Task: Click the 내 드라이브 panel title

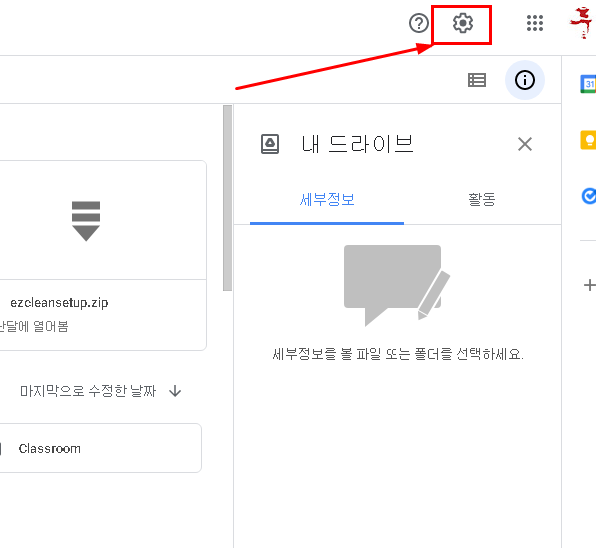Action: [x=357, y=144]
